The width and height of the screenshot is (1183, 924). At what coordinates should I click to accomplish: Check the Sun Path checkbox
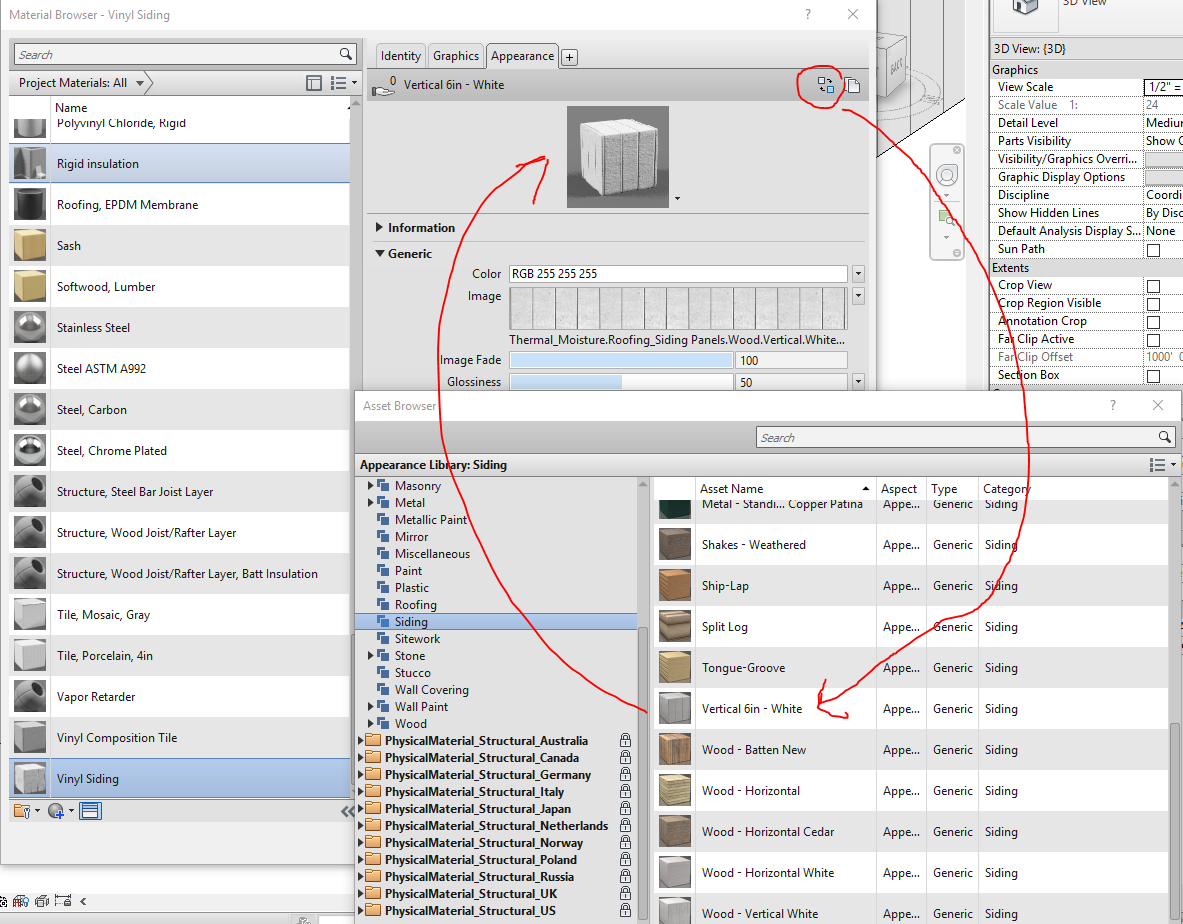[1153, 250]
